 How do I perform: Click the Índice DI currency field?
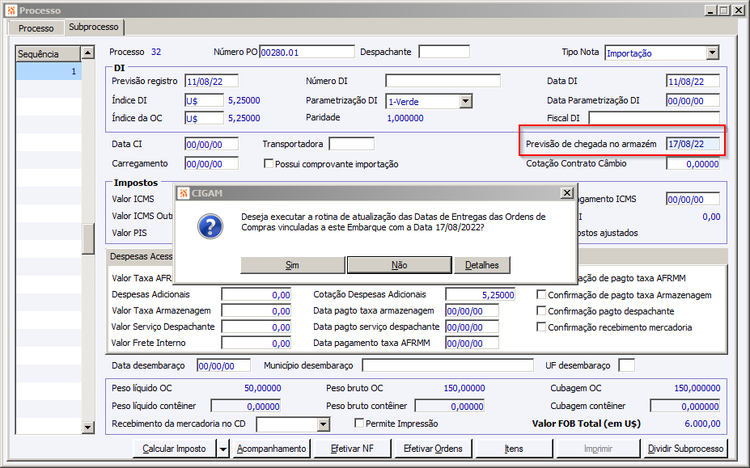point(204,100)
